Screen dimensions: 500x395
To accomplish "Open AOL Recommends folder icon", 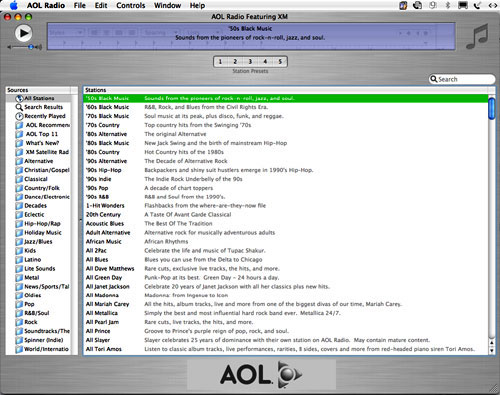I will (19, 125).
